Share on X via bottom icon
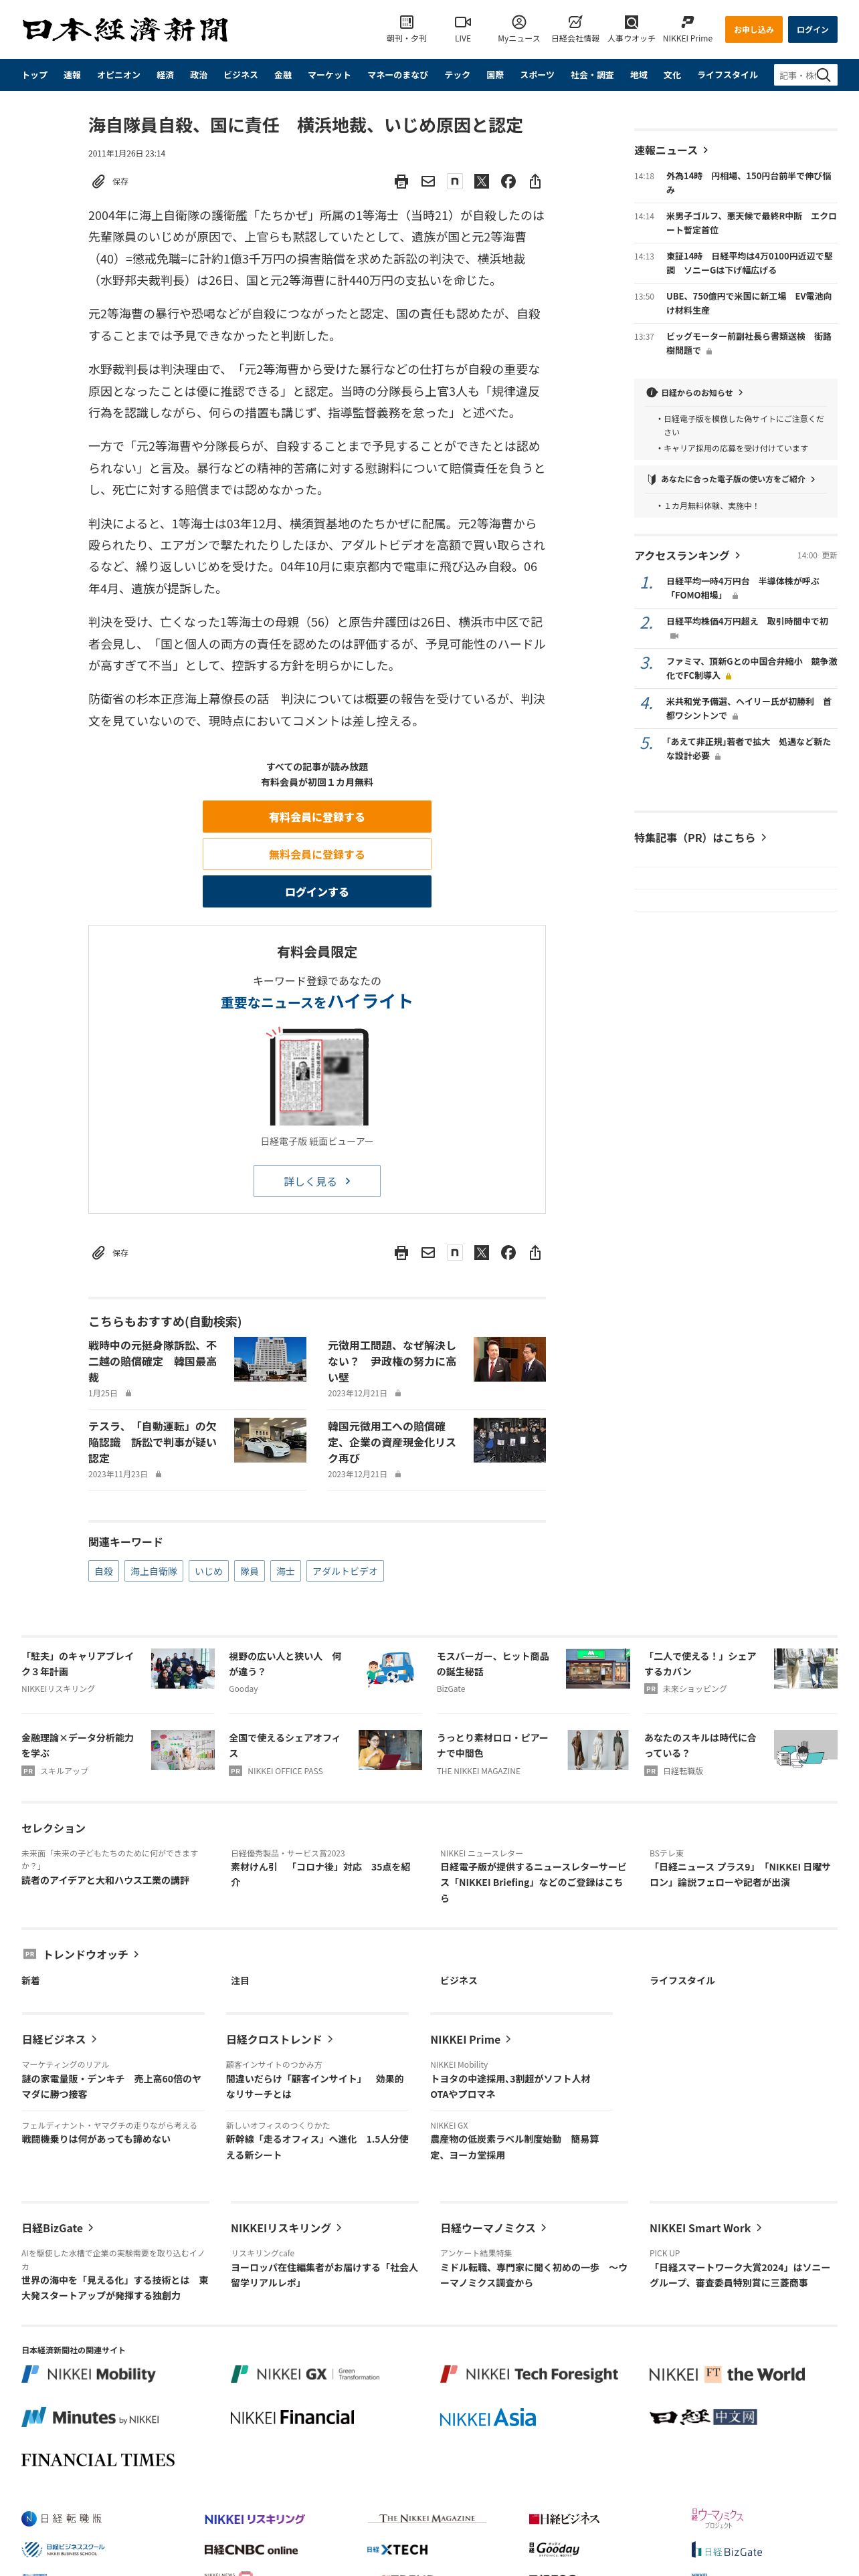This screenshot has height=2576, width=859. coord(481,1253)
